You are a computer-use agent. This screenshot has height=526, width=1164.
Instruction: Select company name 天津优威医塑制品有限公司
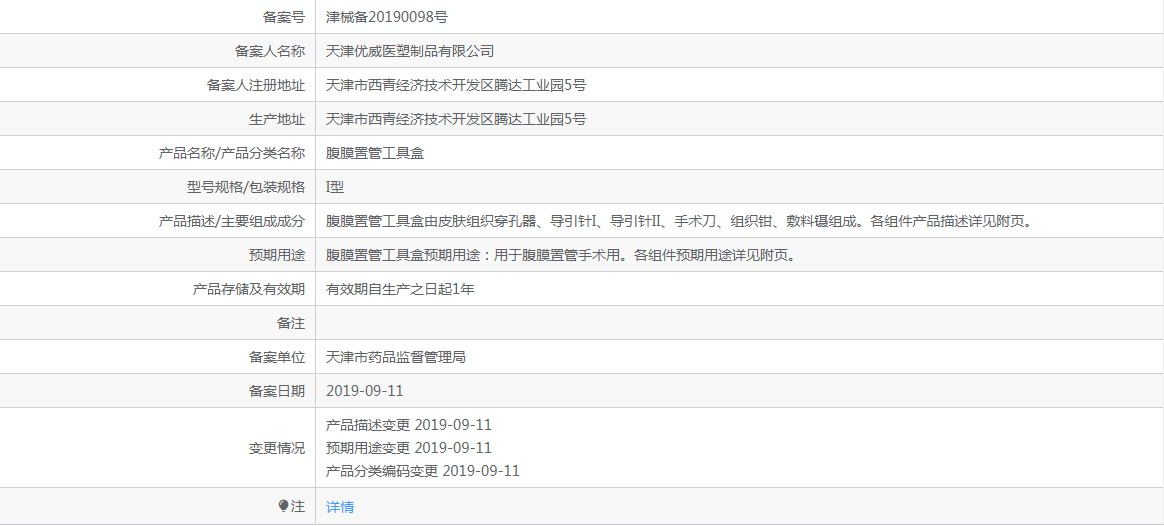pyautogui.click(x=410, y=51)
